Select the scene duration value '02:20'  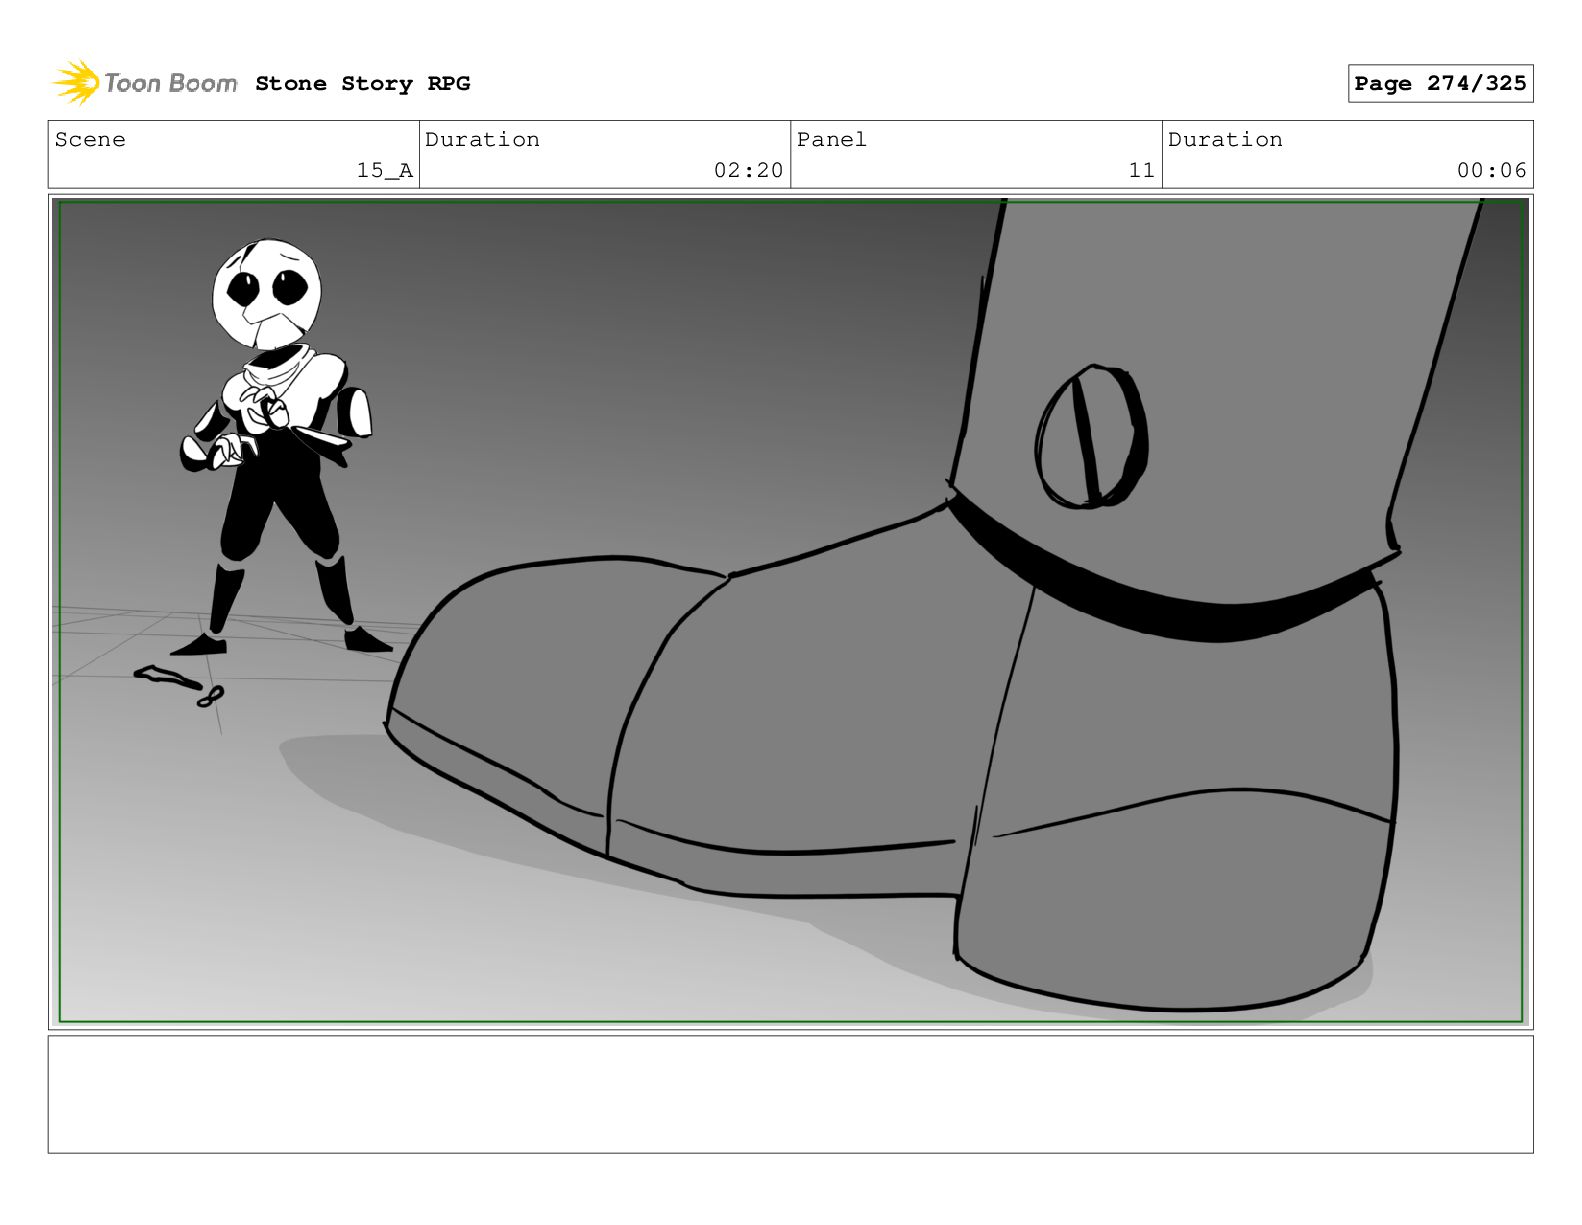coord(748,171)
